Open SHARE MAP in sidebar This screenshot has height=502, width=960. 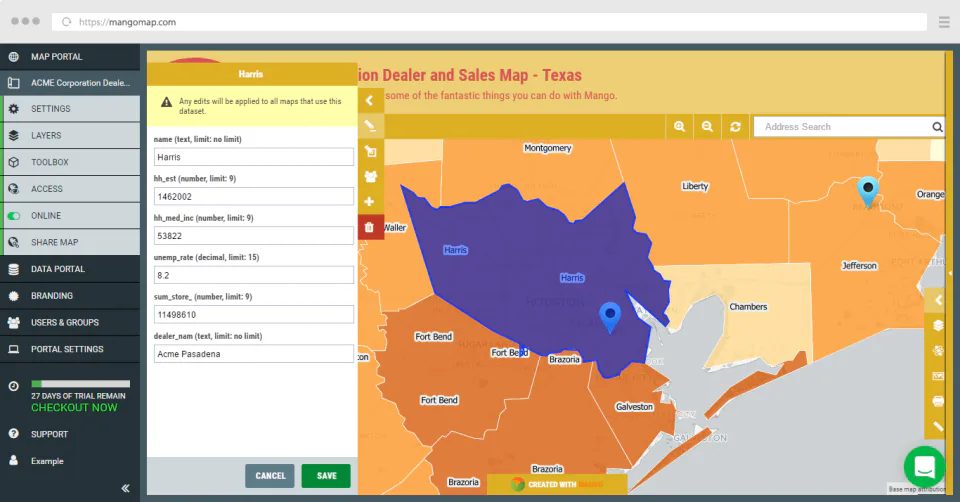[70, 242]
